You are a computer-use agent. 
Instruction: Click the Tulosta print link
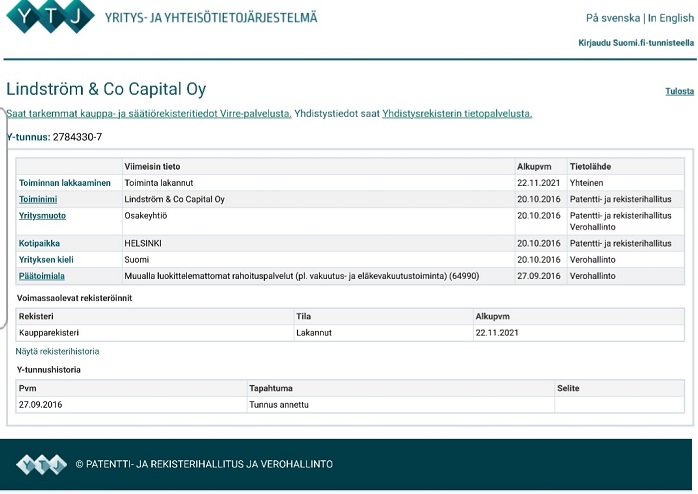click(x=679, y=91)
